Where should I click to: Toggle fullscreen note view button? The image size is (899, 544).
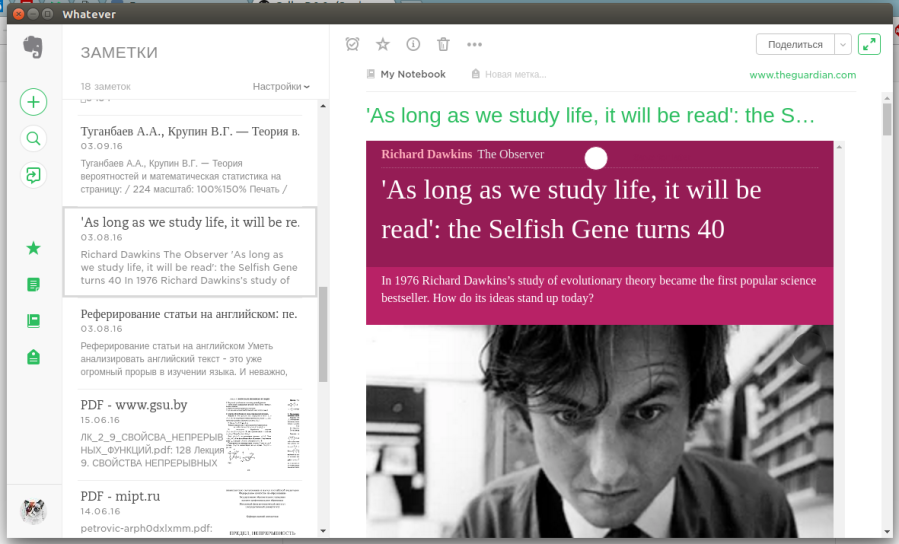(869, 44)
